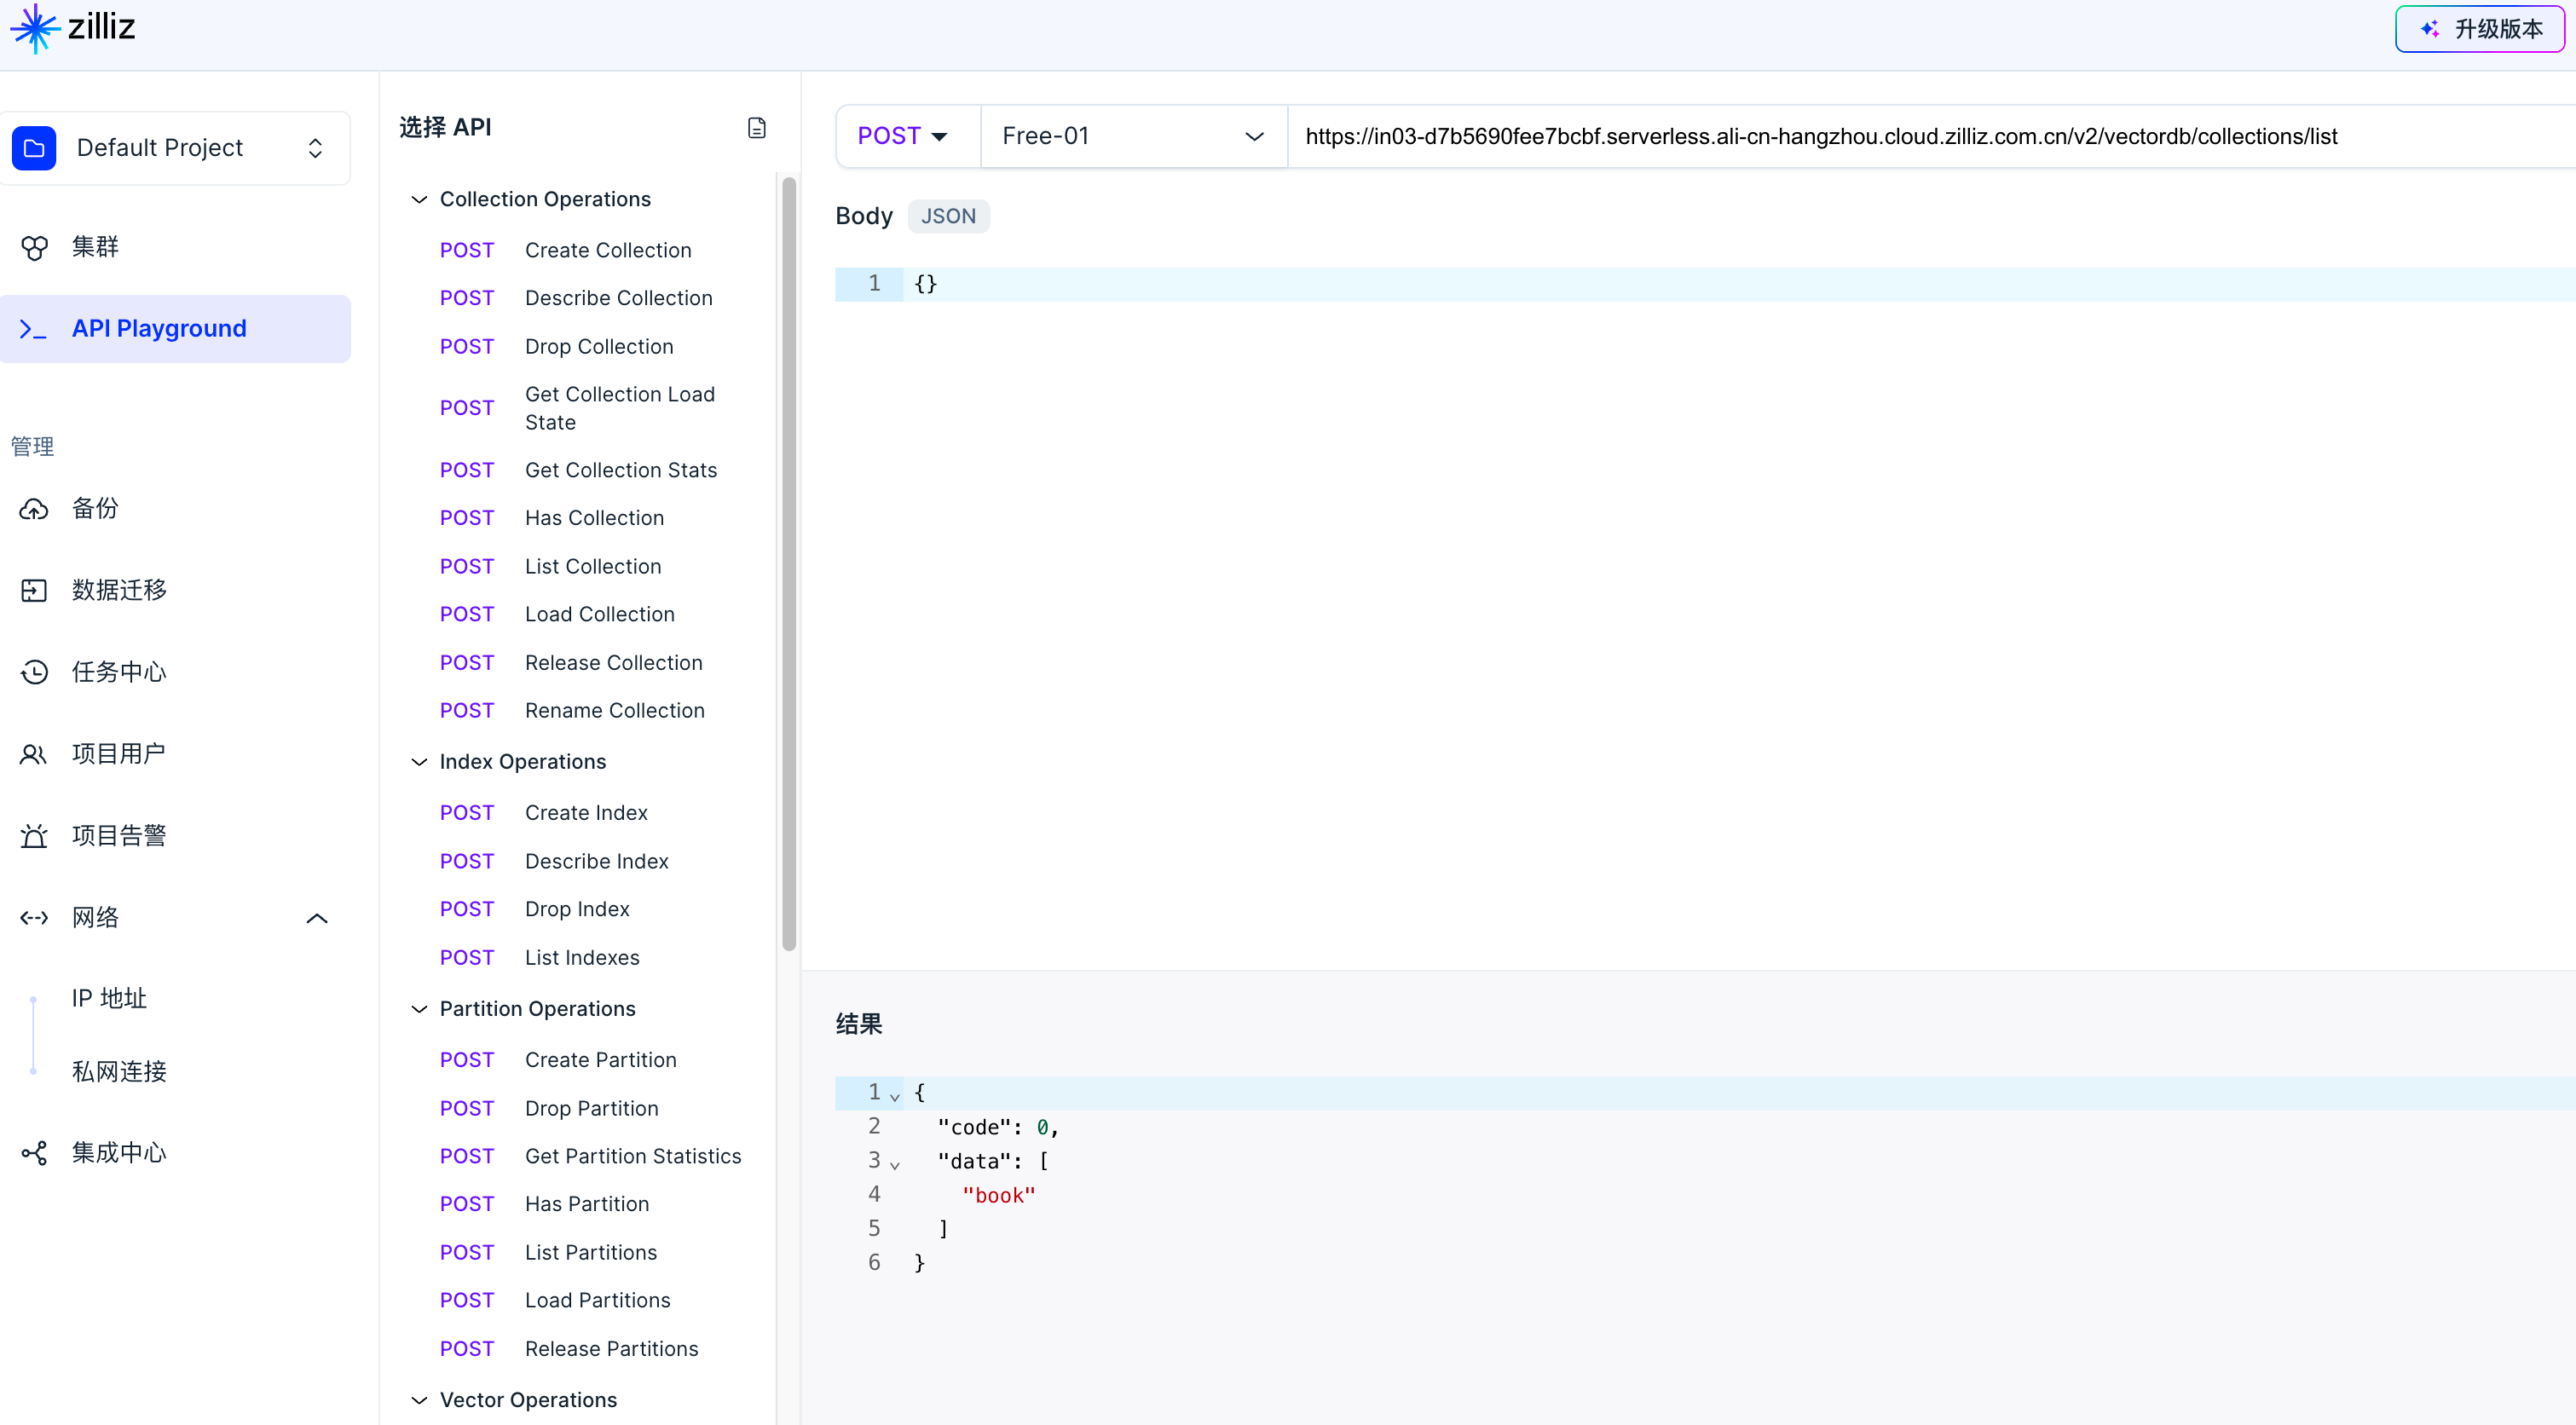The image size is (2576, 1425).
Task: Open the Default Project switcher
Action: (176, 148)
